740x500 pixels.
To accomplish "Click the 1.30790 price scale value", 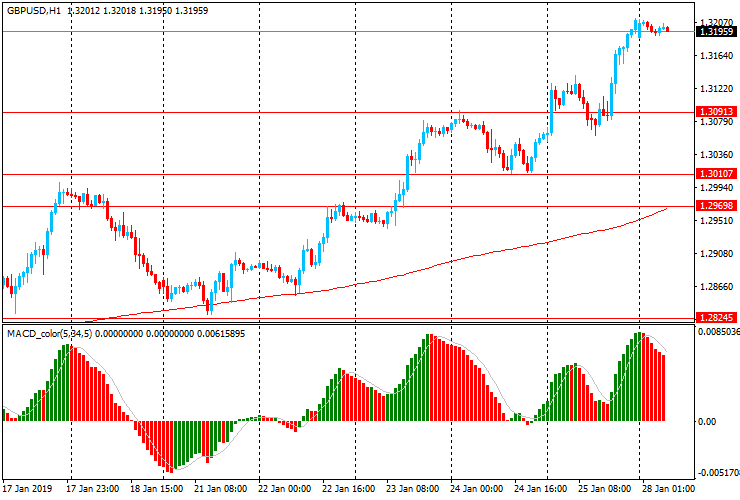I will tap(717, 122).
